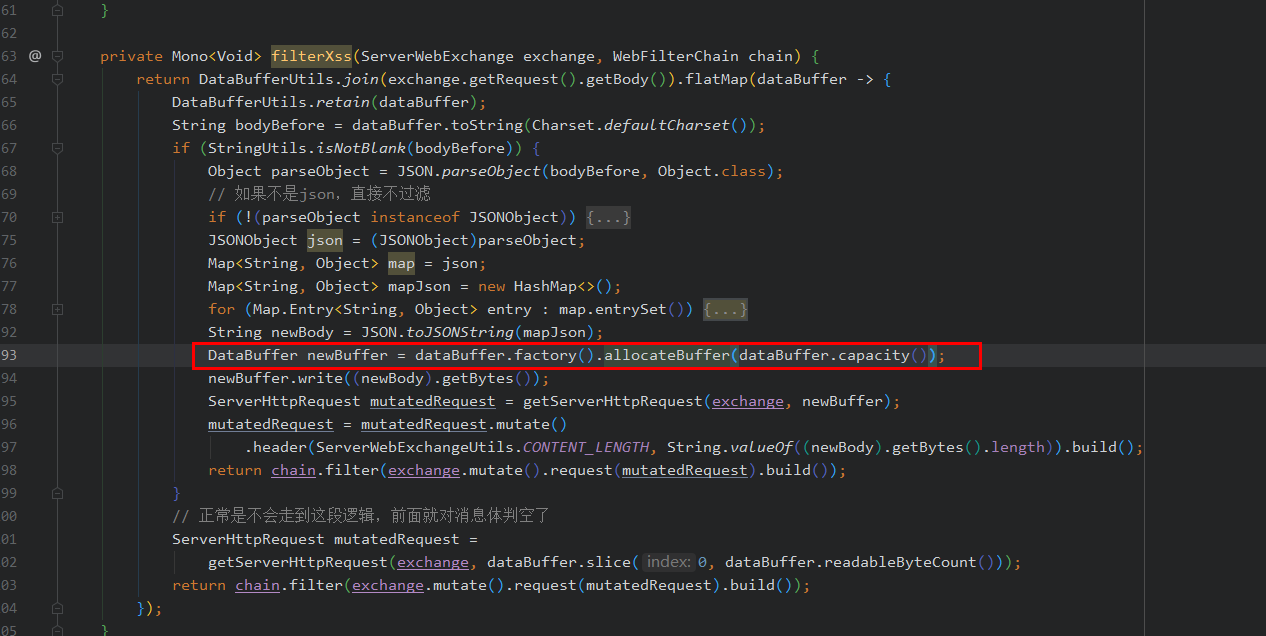Click the highlighted 'map' variable on line 76
The height and width of the screenshot is (636, 1266).
tap(401, 263)
